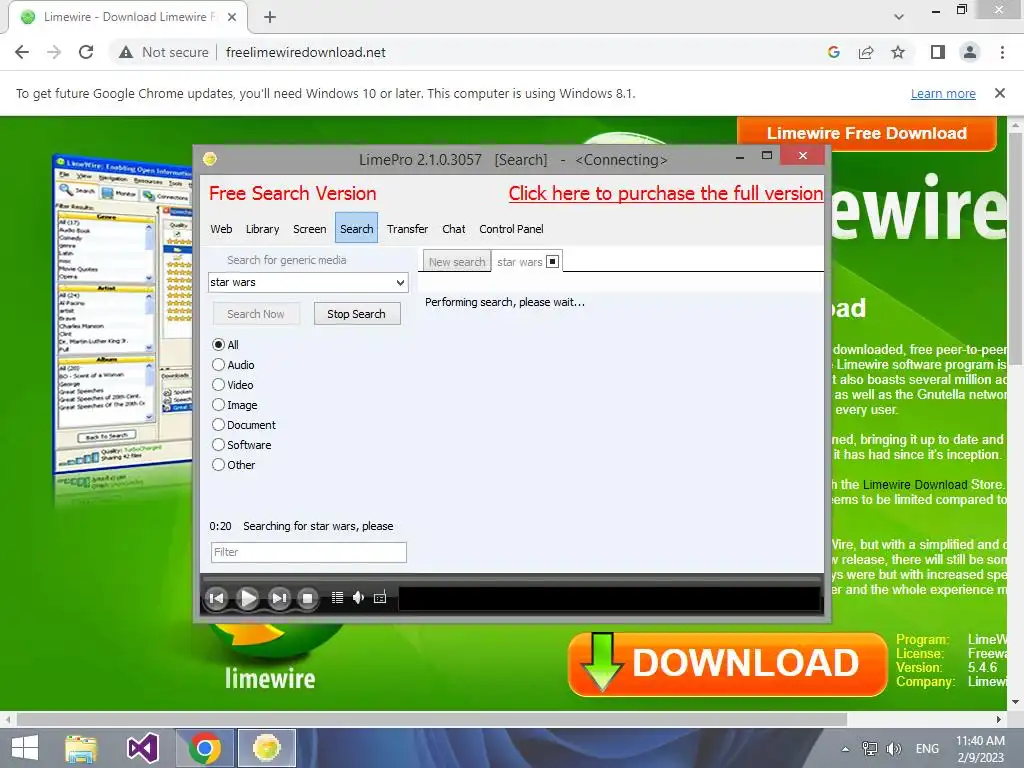The image size is (1024, 768).
Task: Open the taskbar clock showing 11:40 AM
Action: pos(980,748)
